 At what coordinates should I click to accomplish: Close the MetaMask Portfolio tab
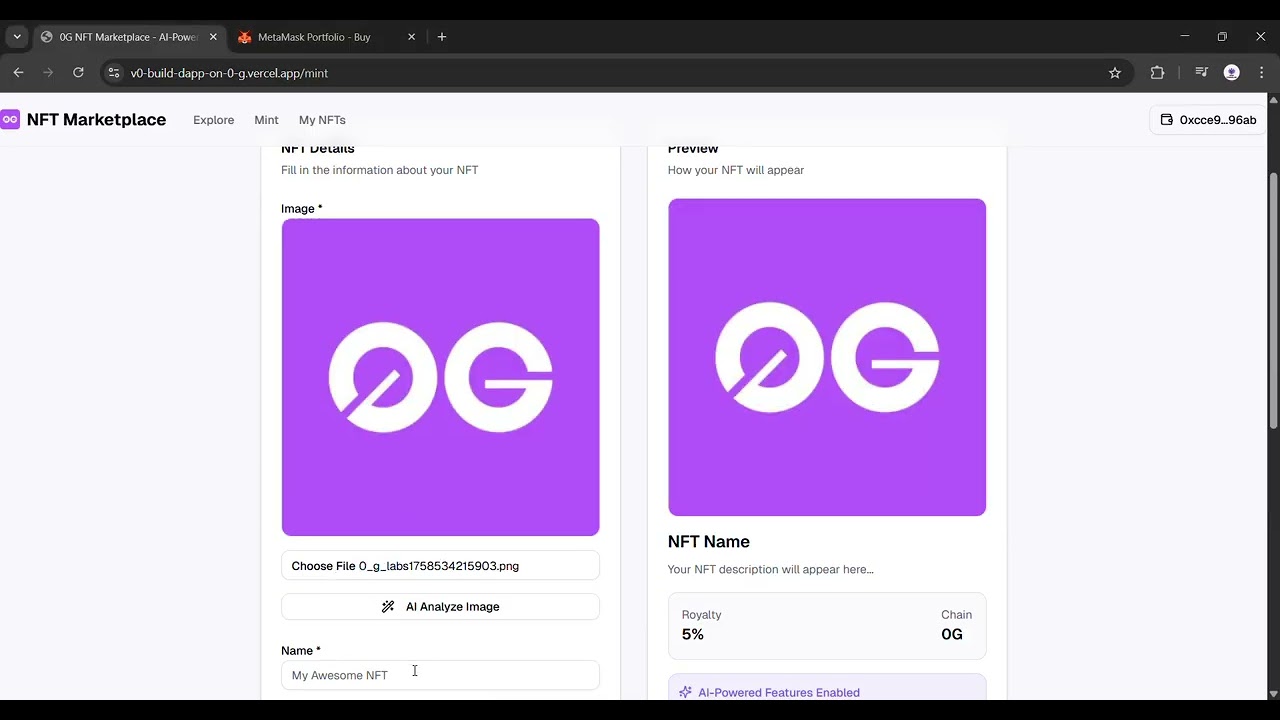pos(411,37)
